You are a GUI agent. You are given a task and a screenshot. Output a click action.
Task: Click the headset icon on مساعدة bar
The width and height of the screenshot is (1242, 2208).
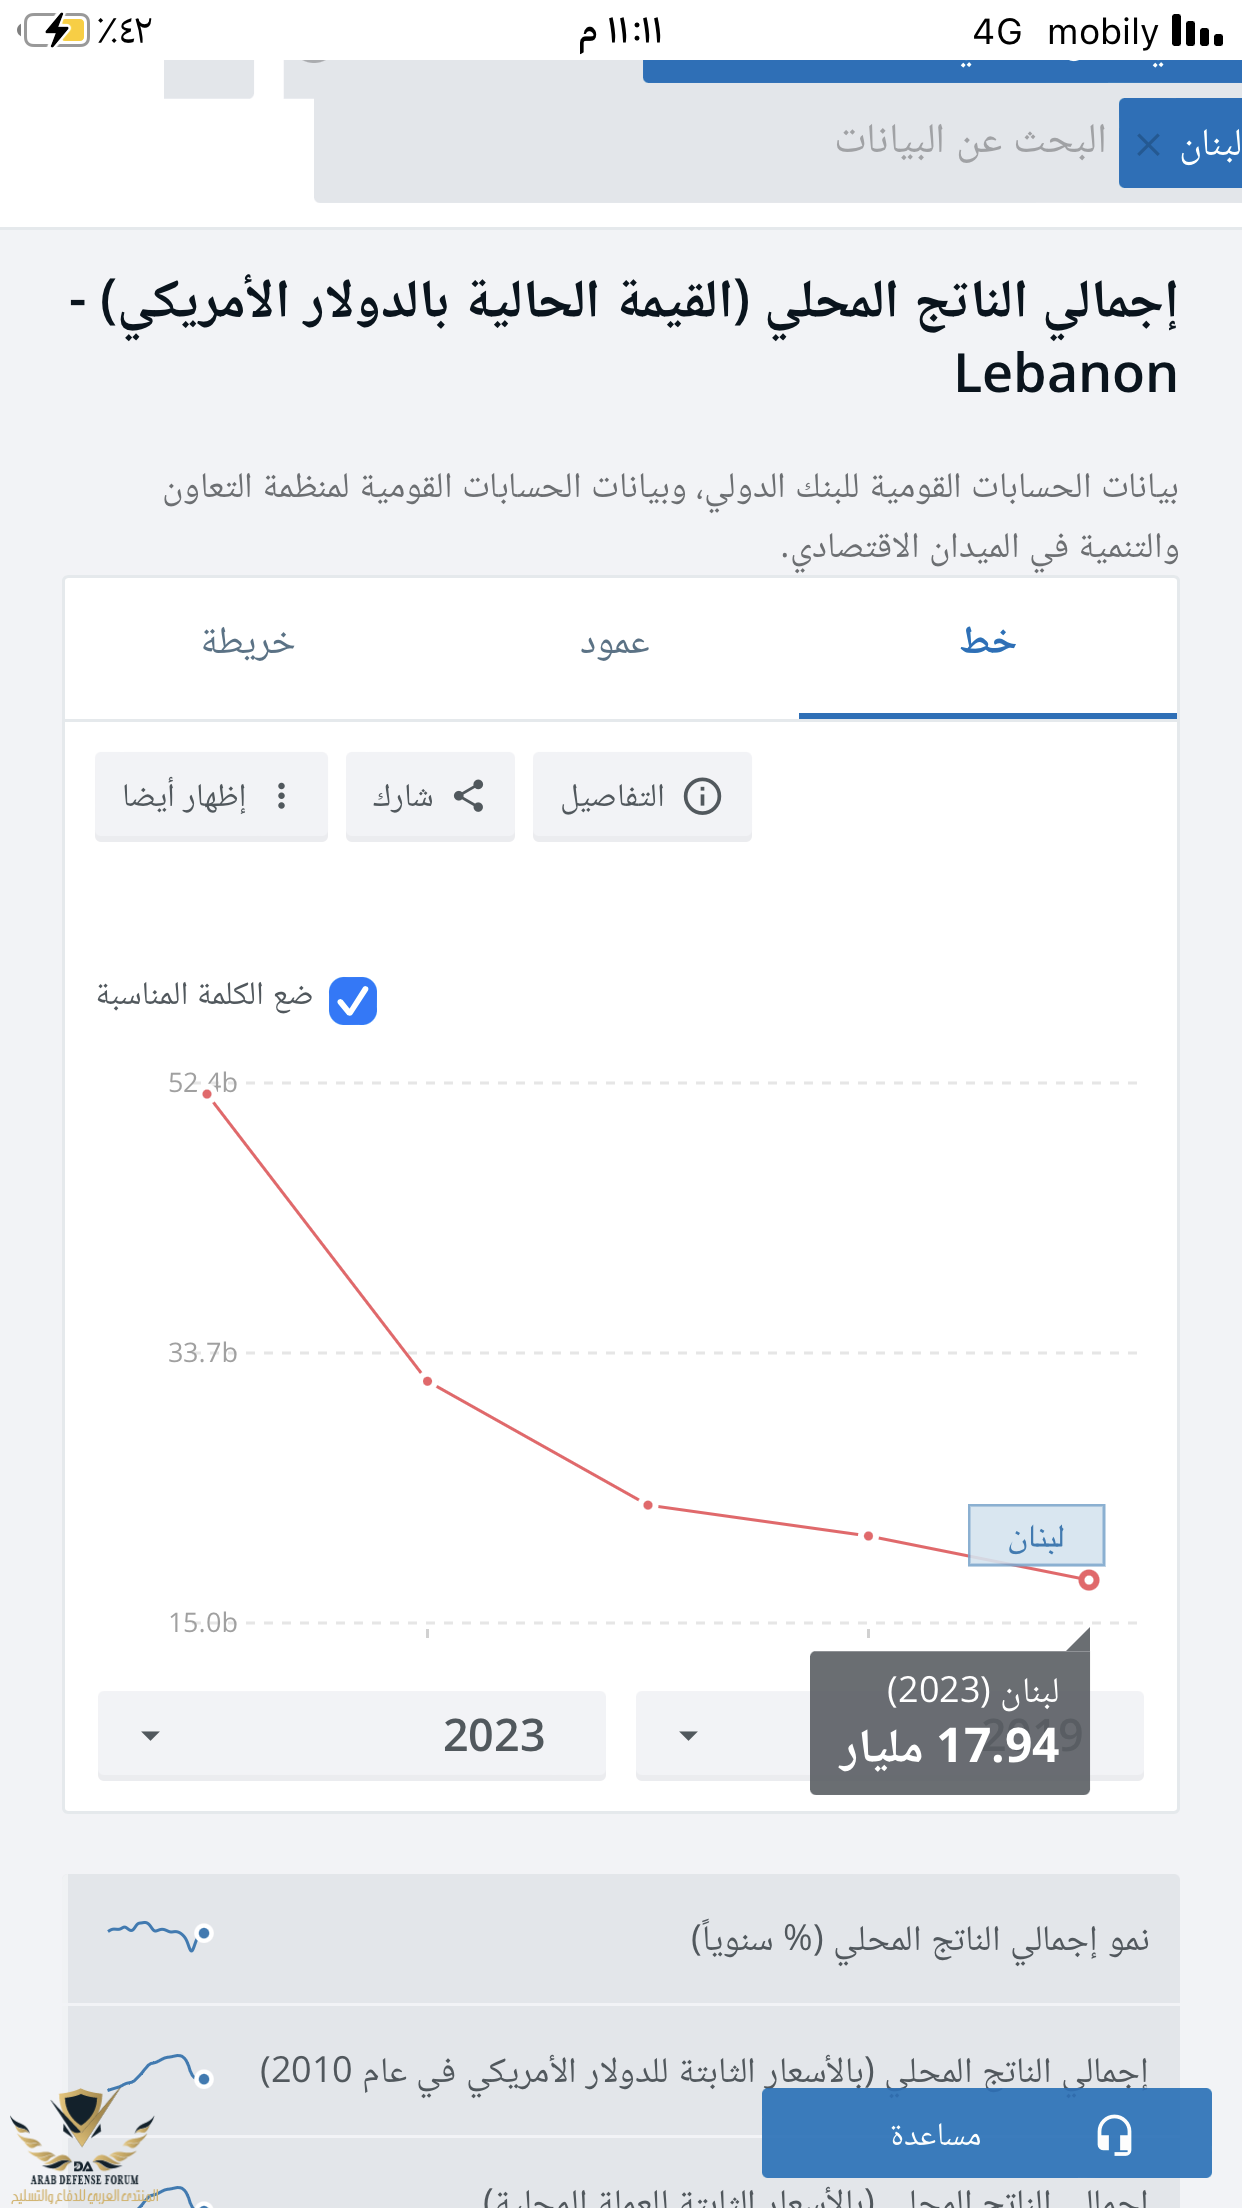click(x=1114, y=2135)
